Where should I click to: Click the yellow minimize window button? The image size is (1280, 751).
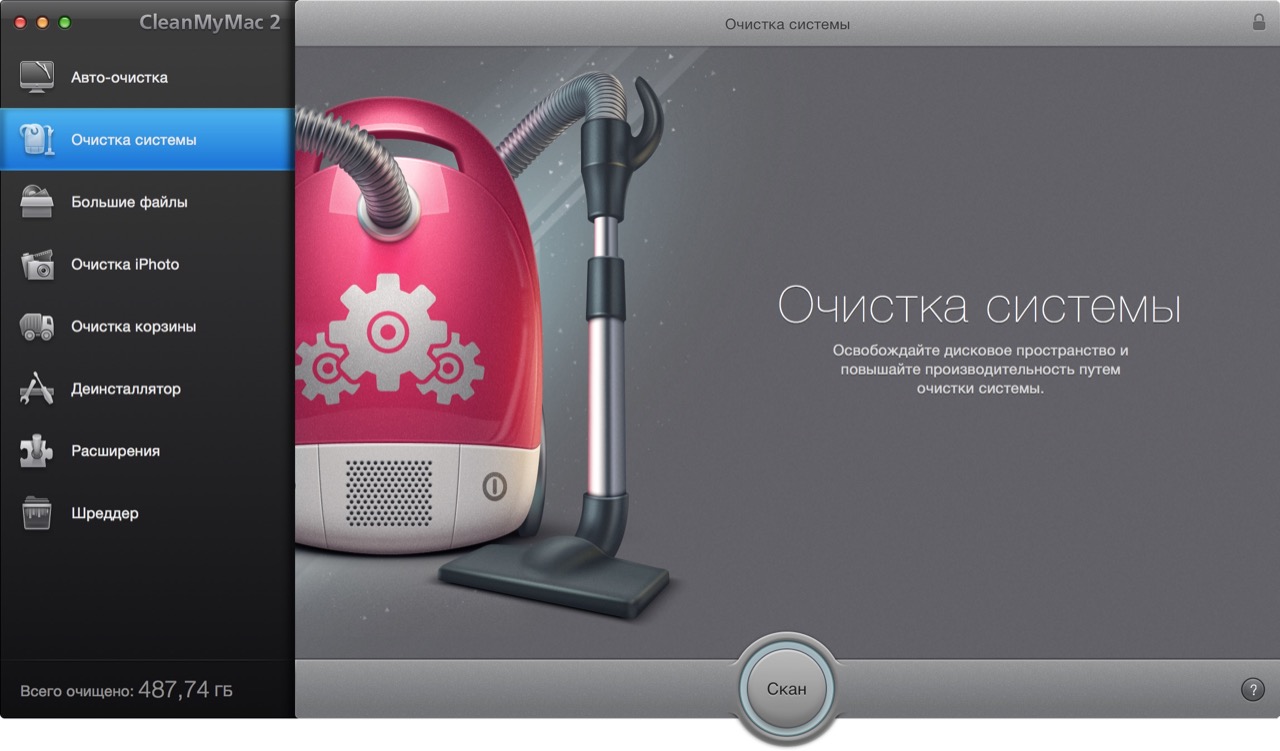43,22
